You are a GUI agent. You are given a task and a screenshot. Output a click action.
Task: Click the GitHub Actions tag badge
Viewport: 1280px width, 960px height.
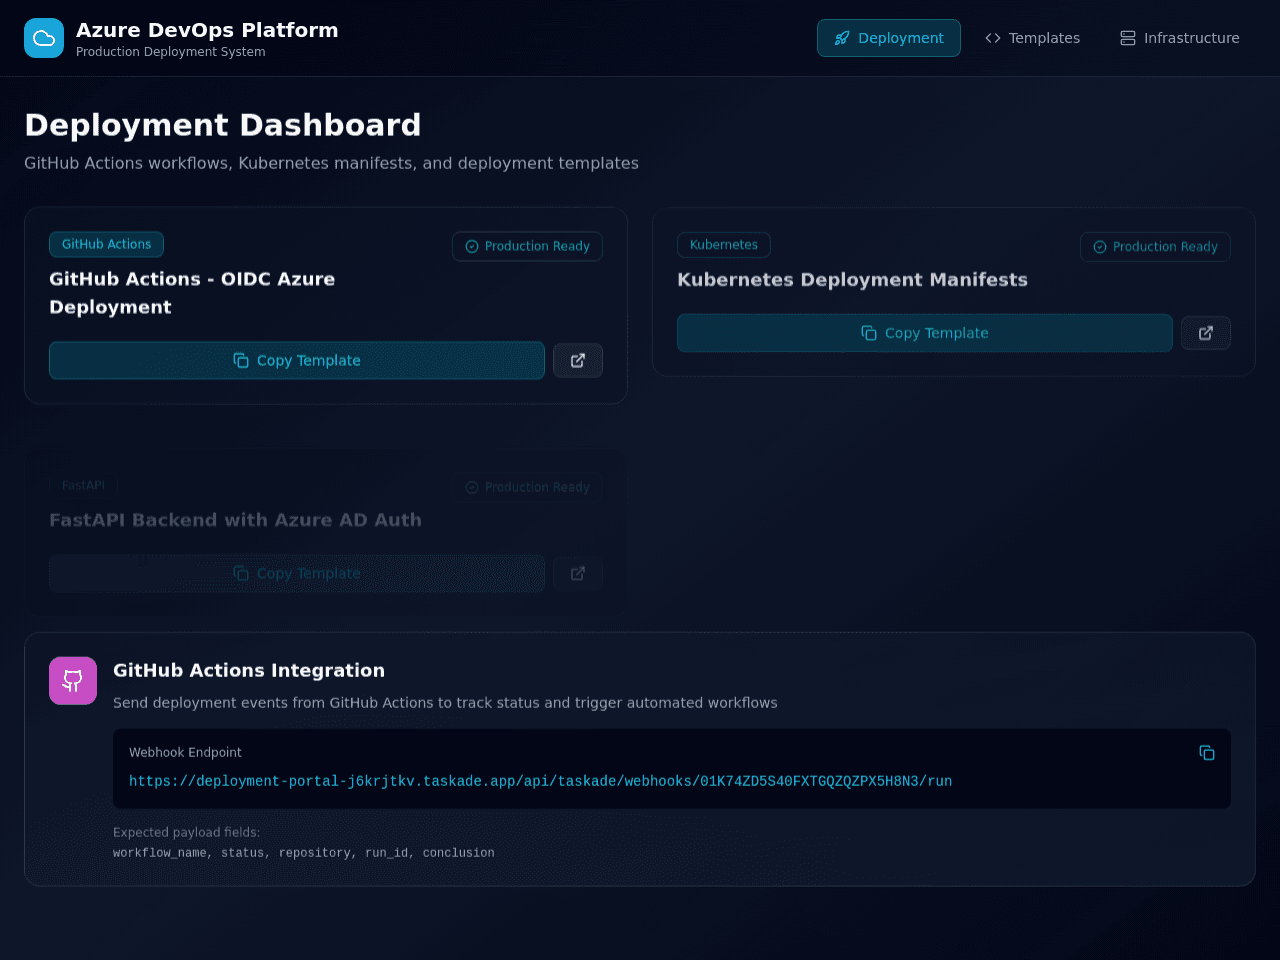tap(106, 244)
